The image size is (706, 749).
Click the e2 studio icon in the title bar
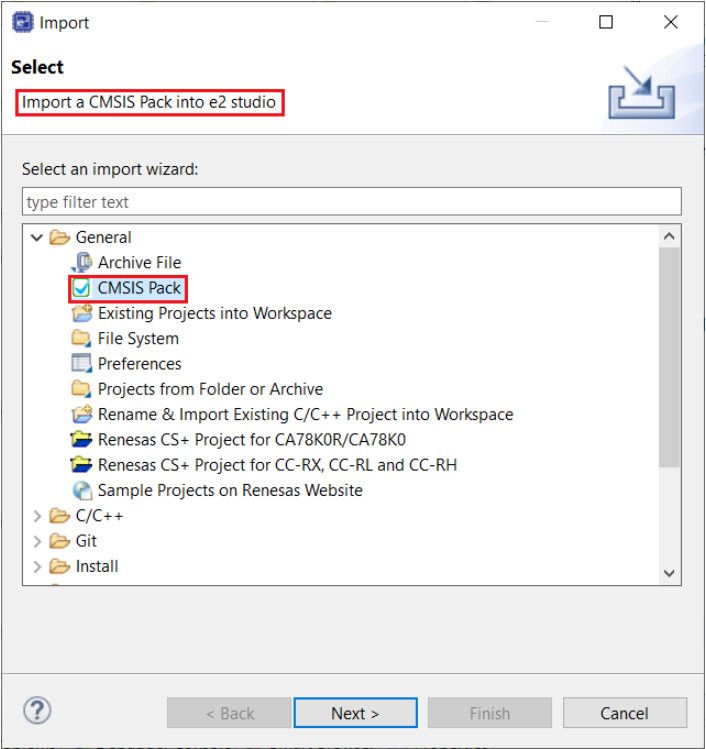coord(23,22)
